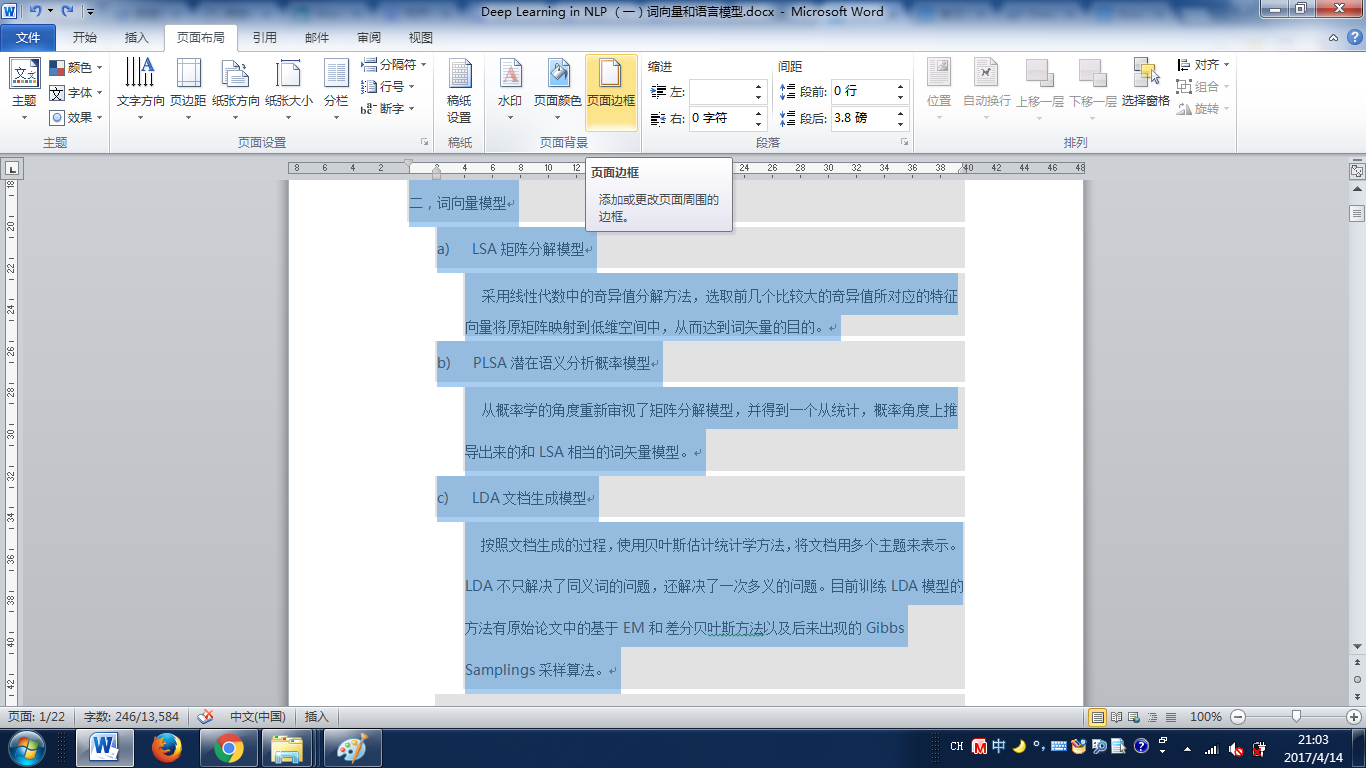Open theme 字体 fonts dropdown
1366x768 pixels.
pyautogui.click(x=76, y=93)
